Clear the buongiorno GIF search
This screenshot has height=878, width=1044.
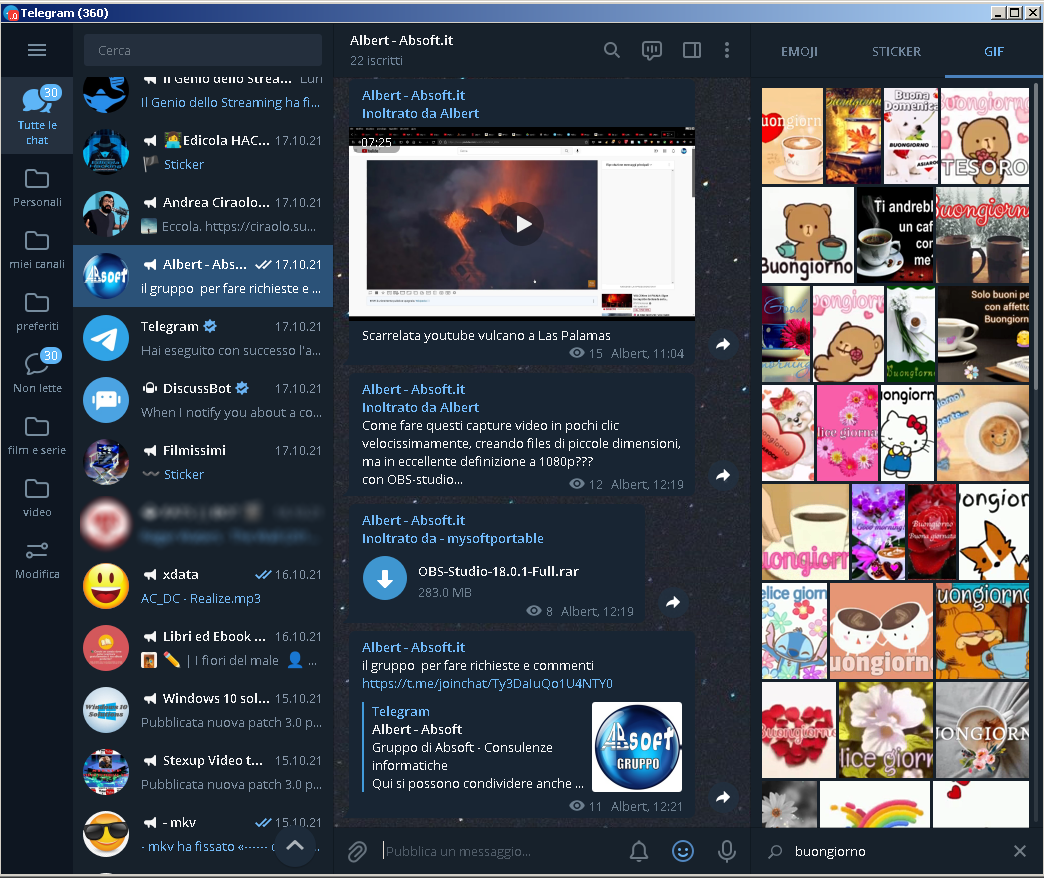tap(1019, 851)
